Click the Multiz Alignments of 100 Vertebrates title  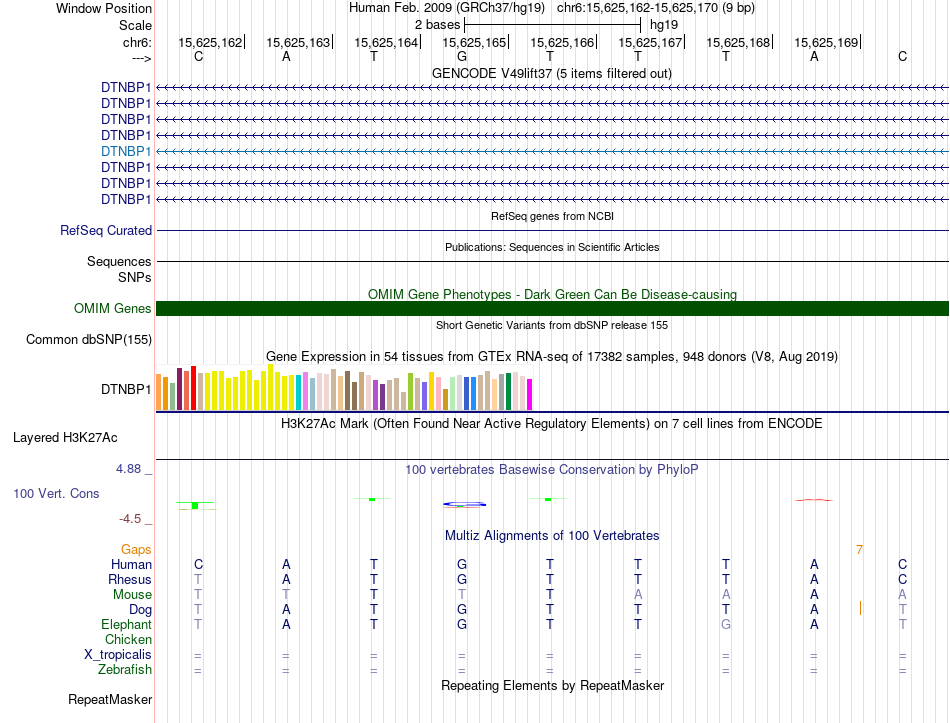coord(552,536)
